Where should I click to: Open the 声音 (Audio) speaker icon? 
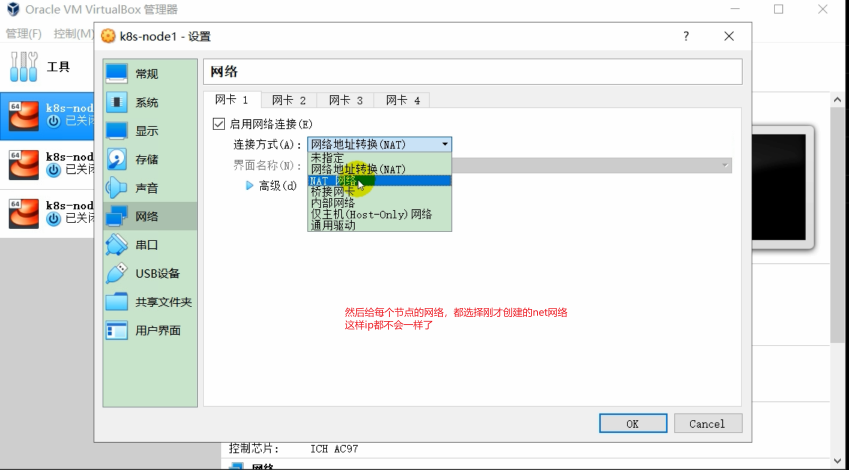tap(116, 188)
